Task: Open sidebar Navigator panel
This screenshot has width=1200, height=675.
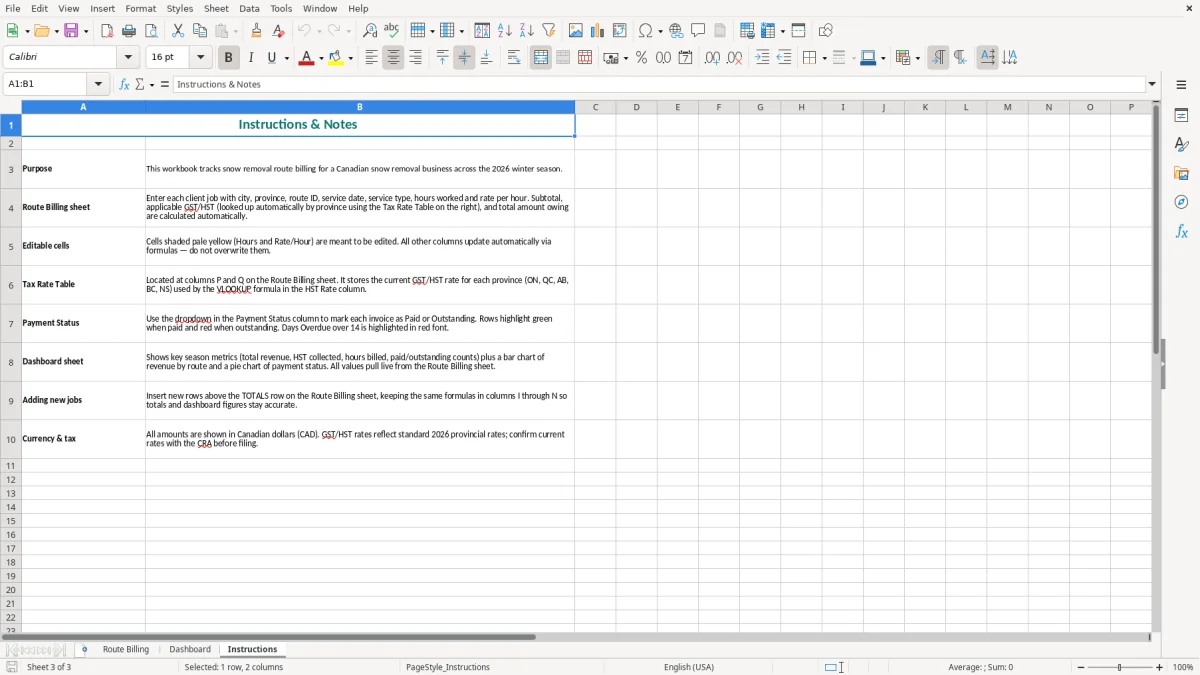Action: pos(1181,203)
